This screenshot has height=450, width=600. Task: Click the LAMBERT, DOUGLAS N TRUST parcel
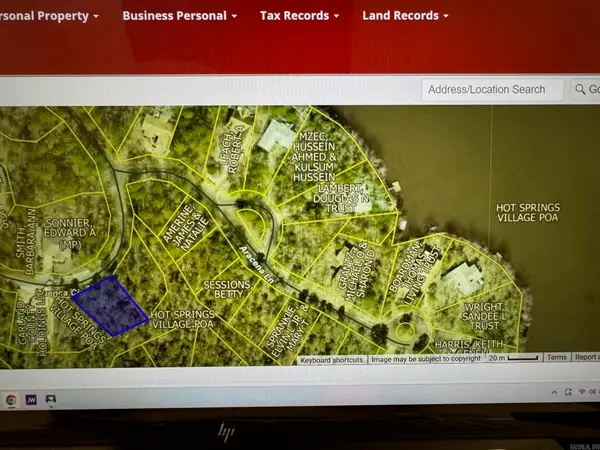[x=341, y=198]
